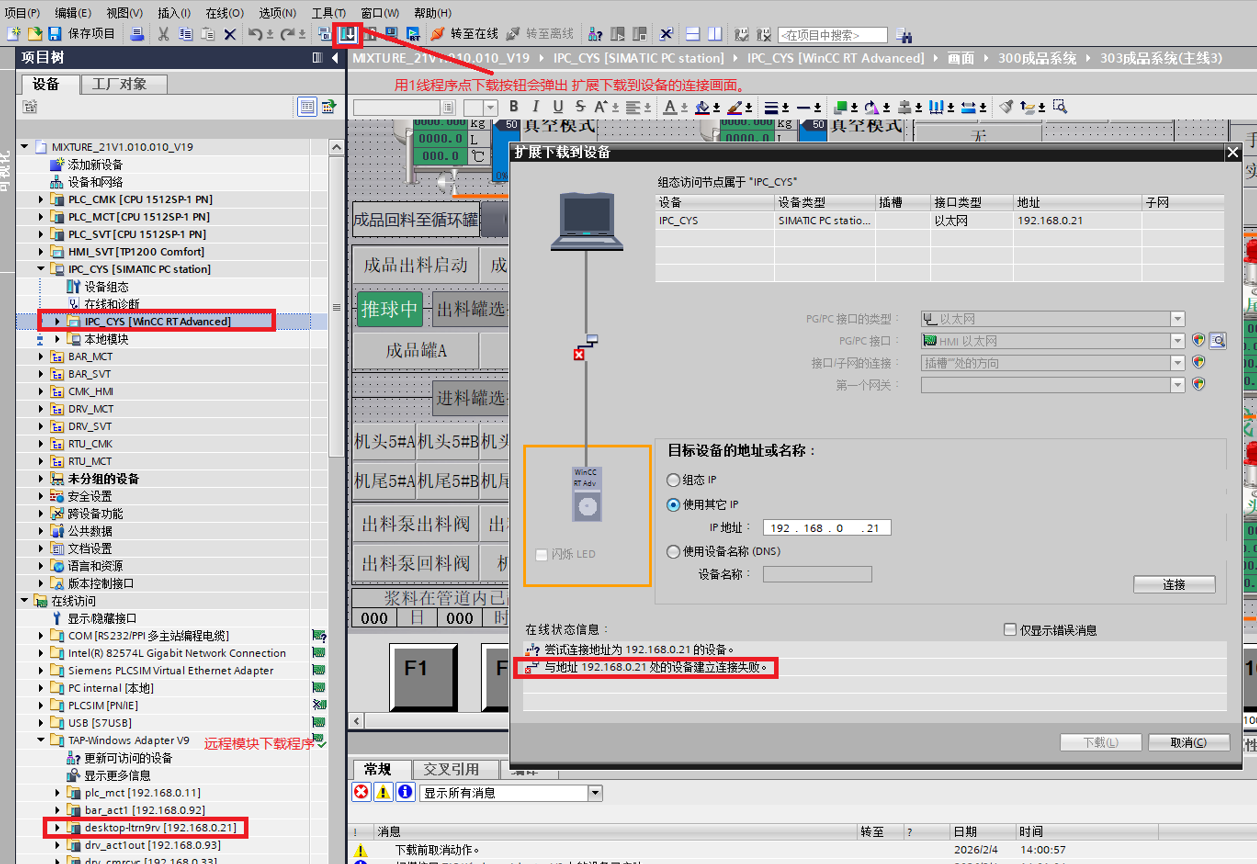Pick the fill color bucket swatch
This screenshot has height=864, width=1257.
point(702,107)
